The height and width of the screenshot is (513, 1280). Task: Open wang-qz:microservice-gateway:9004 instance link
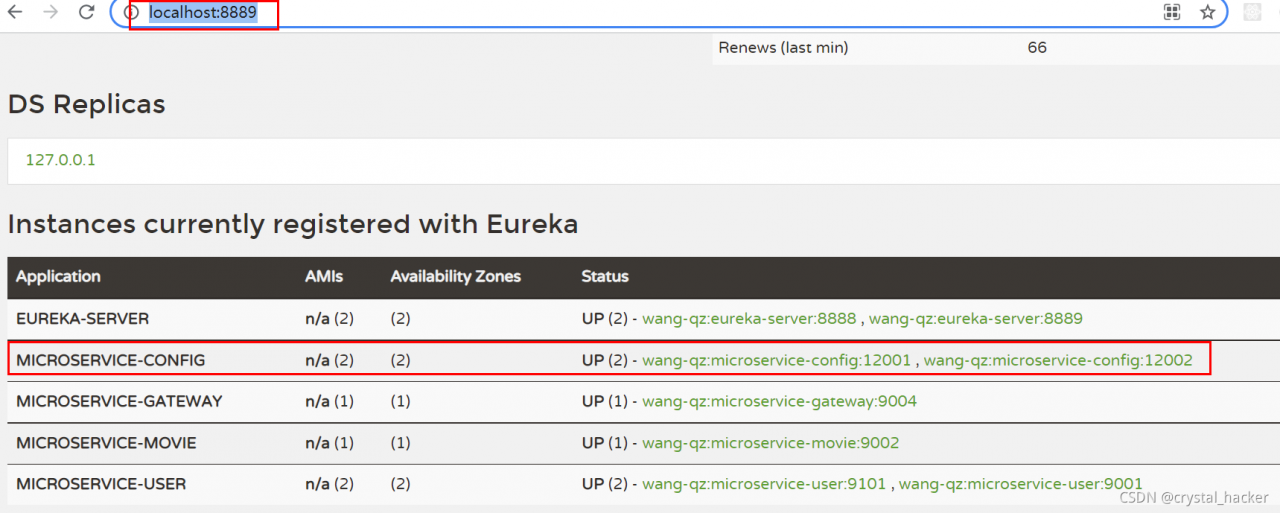click(779, 401)
